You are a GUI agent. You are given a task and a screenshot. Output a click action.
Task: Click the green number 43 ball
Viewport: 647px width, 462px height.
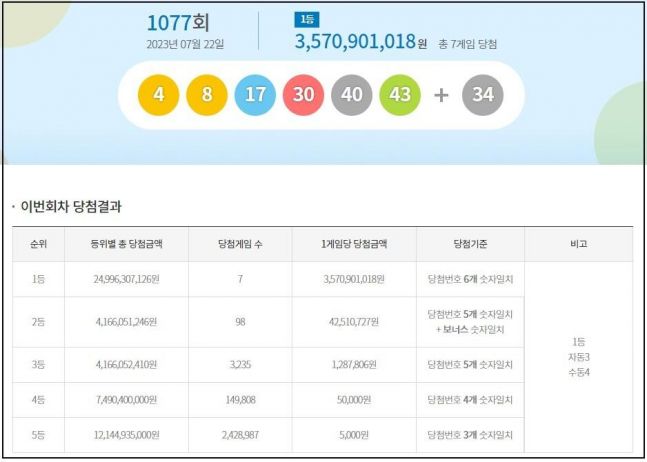(400, 95)
